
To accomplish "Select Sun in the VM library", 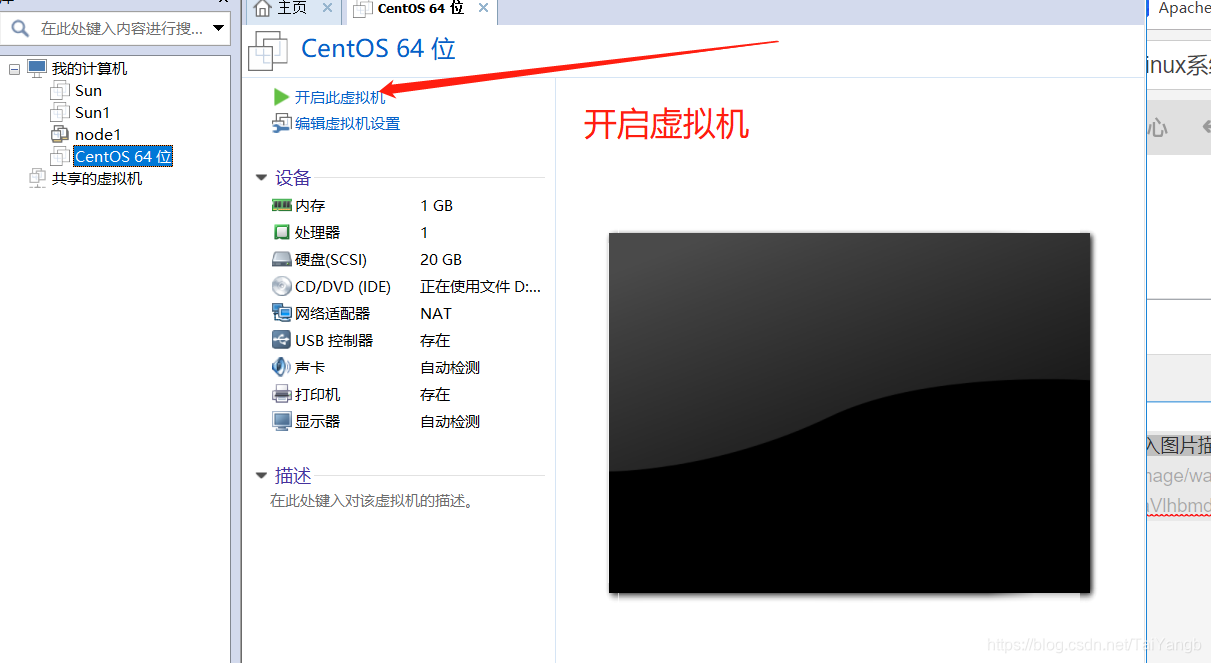I will (88, 90).
